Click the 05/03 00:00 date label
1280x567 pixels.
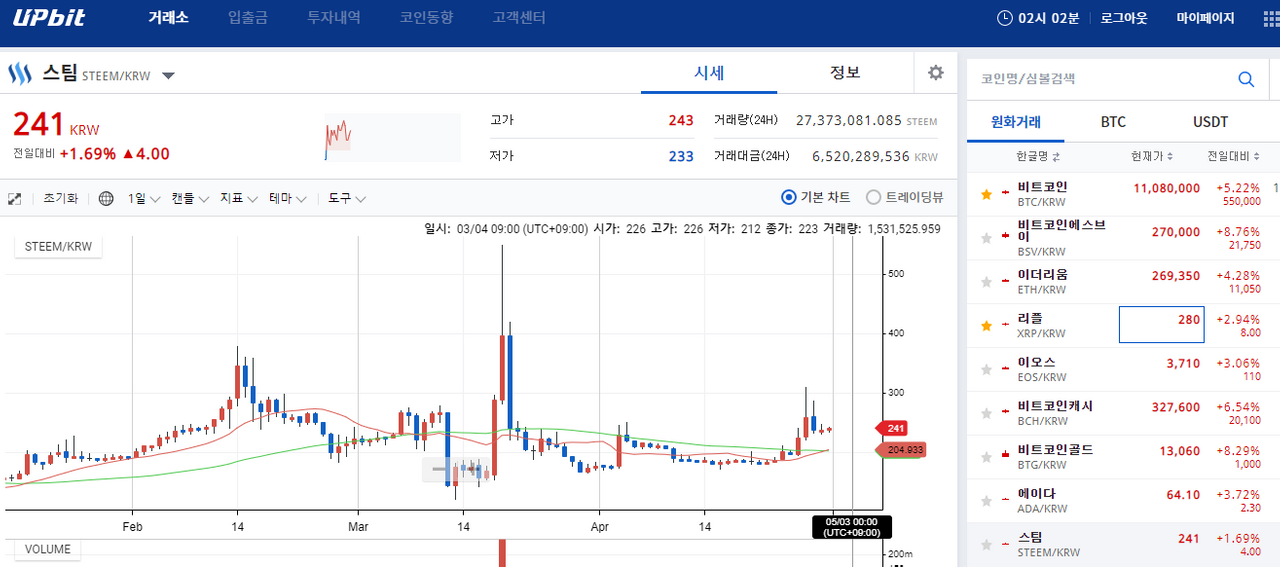(851, 526)
